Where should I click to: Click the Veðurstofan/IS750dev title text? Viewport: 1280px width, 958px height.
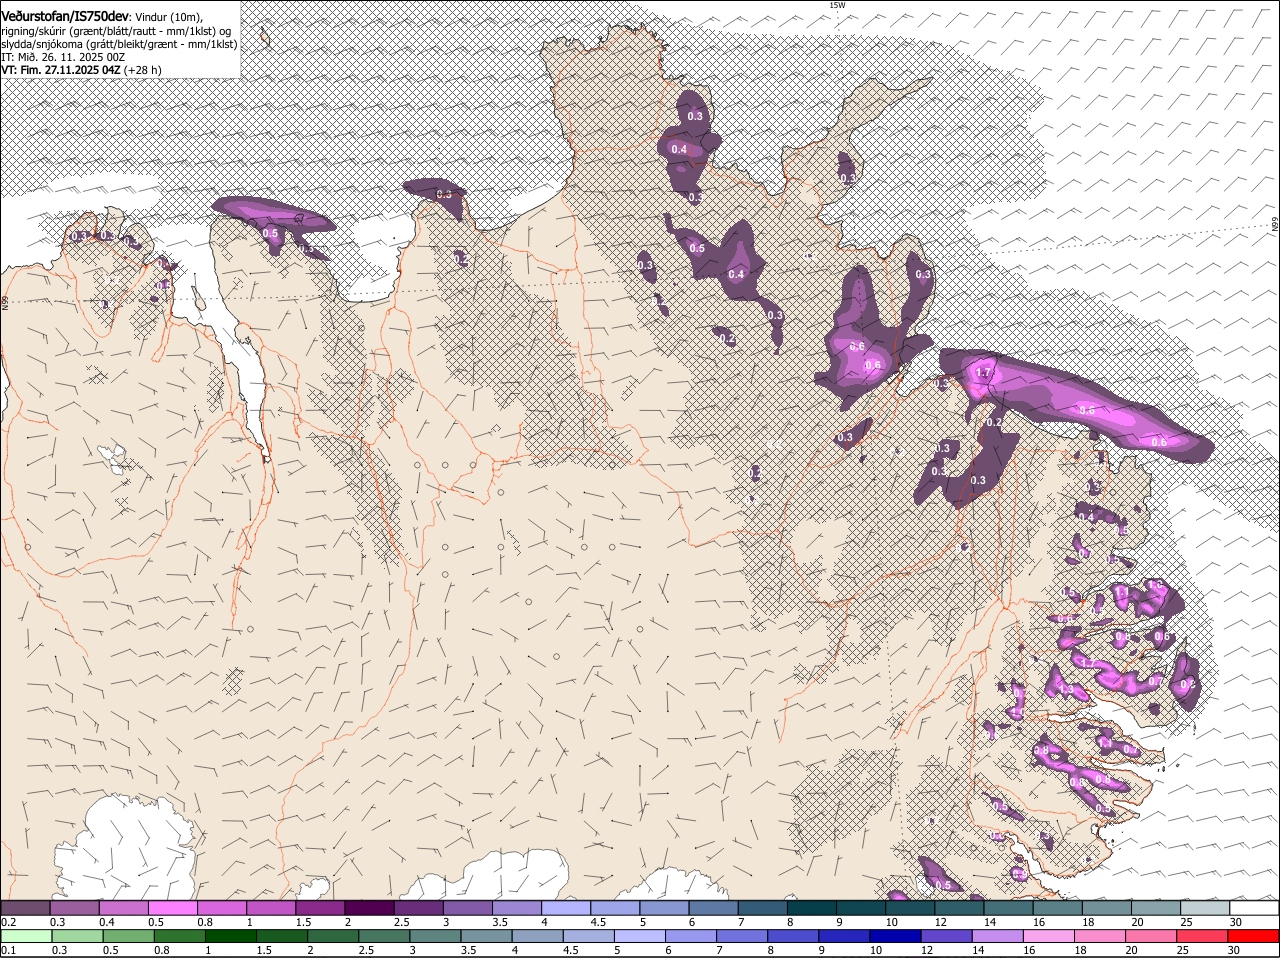[x=64, y=16]
